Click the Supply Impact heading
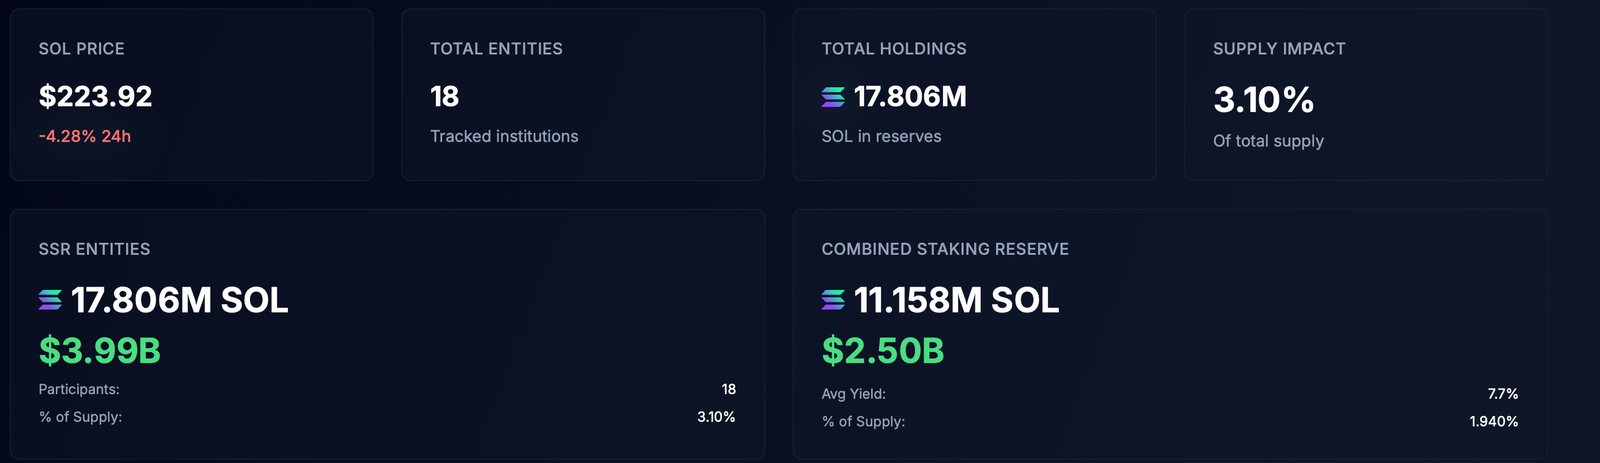1600x463 pixels. point(1279,49)
